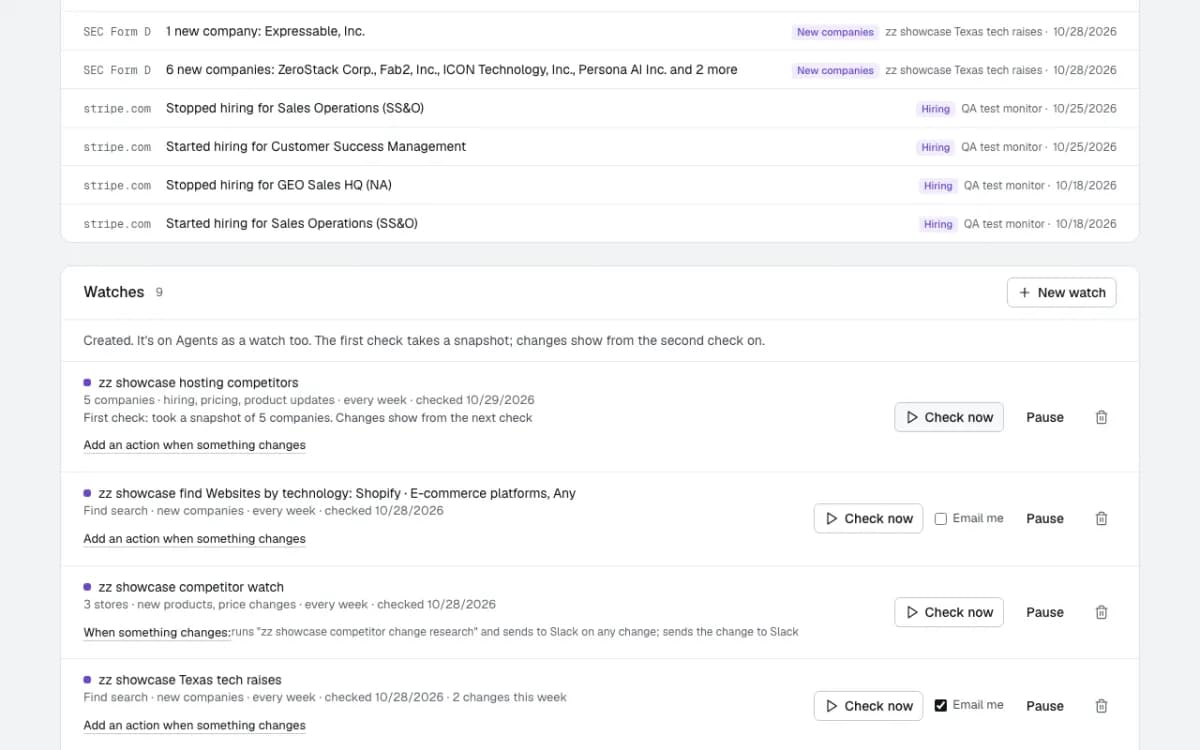Click the Watches section heading

pos(114,292)
